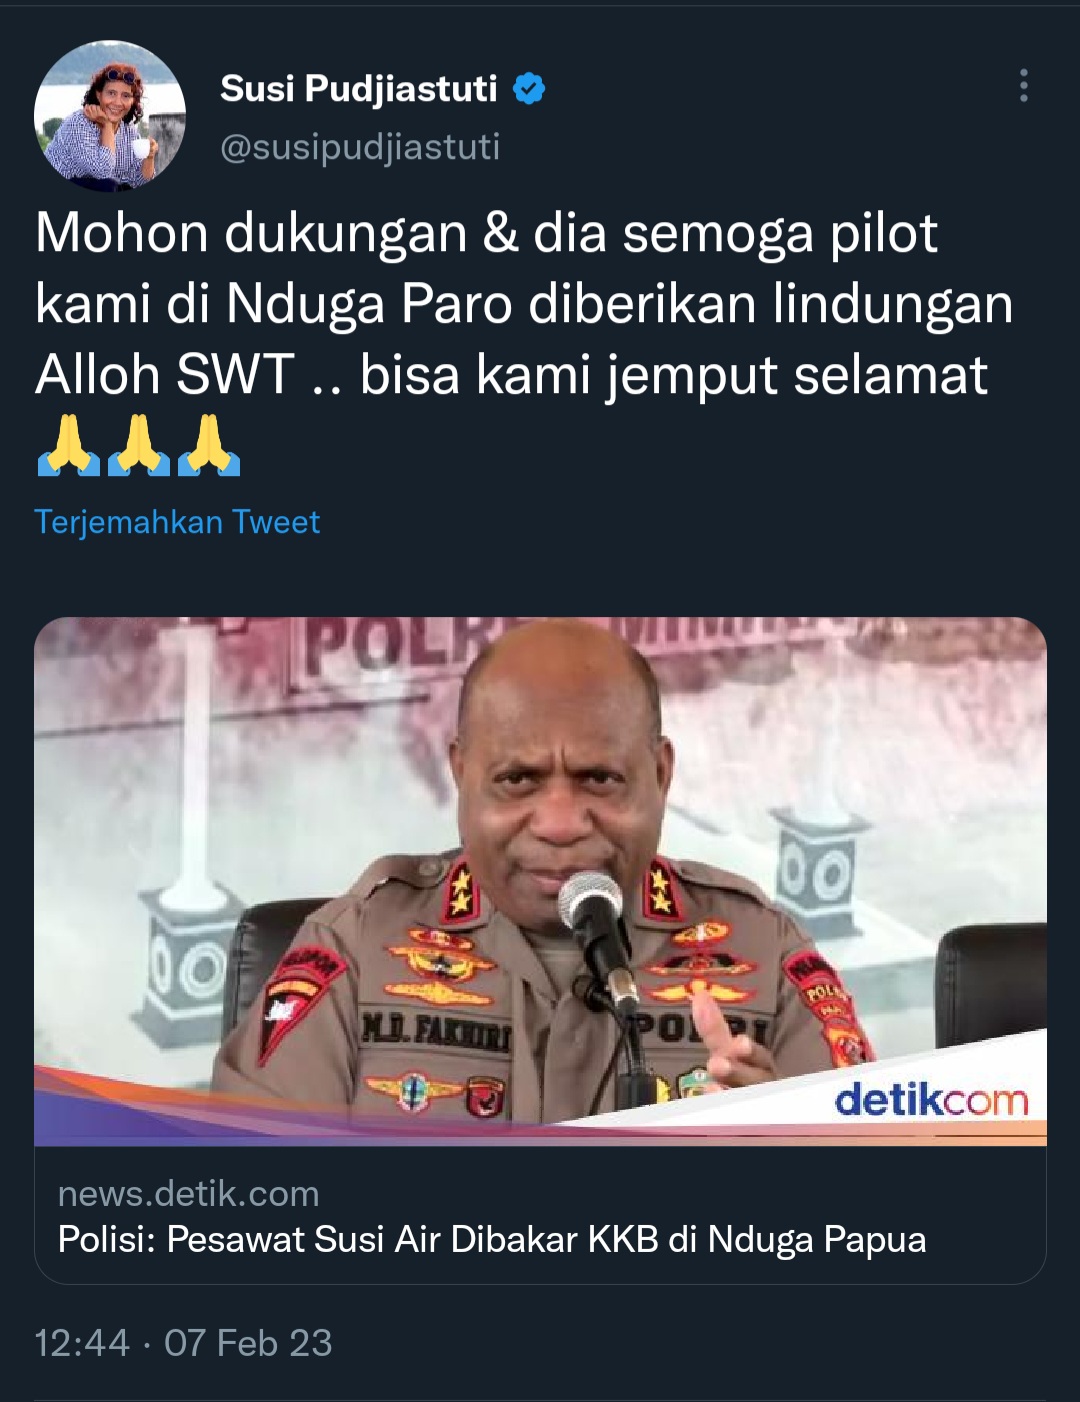Click the blue verified badge icon
Screen dimensions: 1080x1402
click(x=529, y=89)
